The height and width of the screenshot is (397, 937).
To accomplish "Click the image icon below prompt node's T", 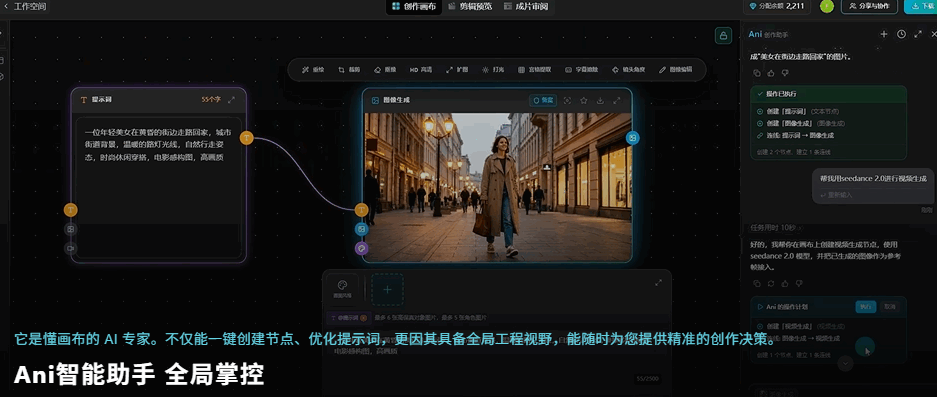I will click(x=71, y=229).
